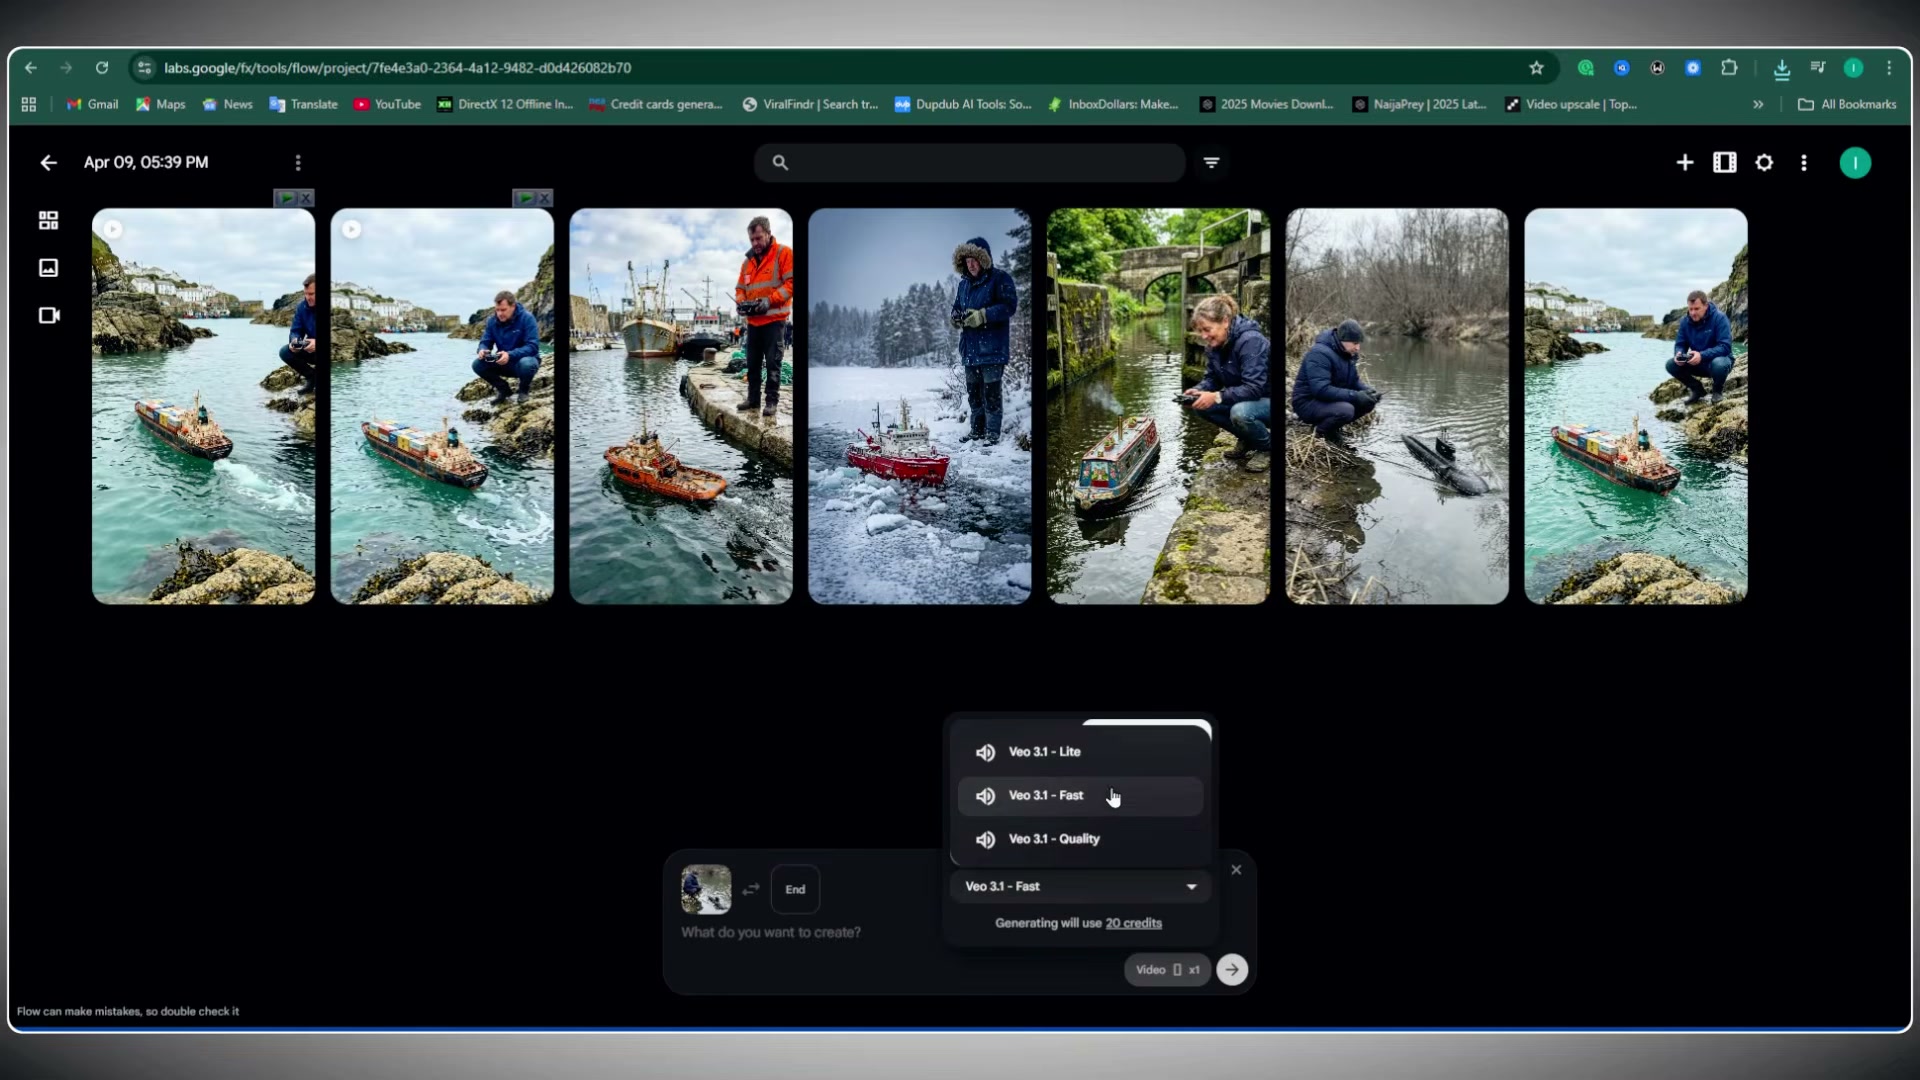Open Flow settings gear
The width and height of the screenshot is (1920, 1080).
pyautogui.click(x=1764, y=163)
